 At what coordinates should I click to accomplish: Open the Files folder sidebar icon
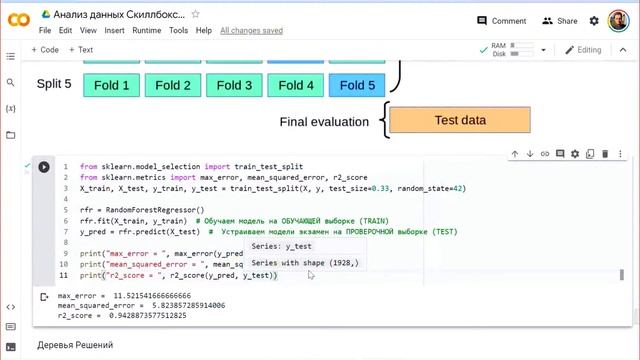pyautogui.click(x=11, y=135)
